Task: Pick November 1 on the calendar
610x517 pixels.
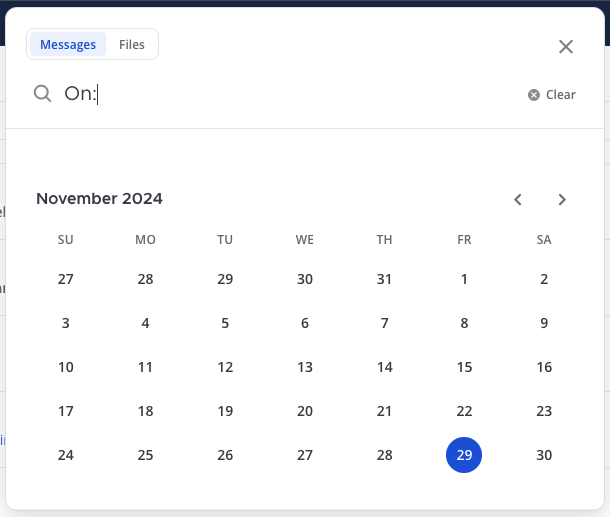Action: 464,279
